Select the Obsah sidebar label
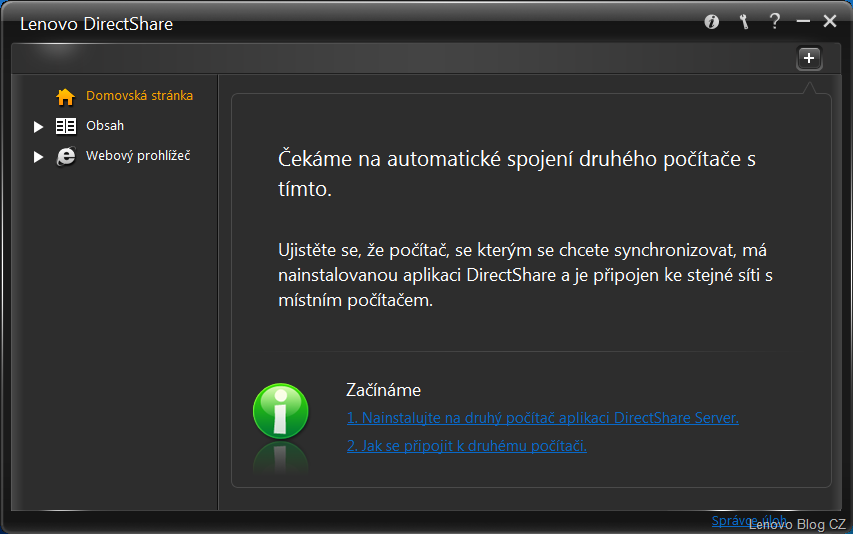 tap(105, 126)
